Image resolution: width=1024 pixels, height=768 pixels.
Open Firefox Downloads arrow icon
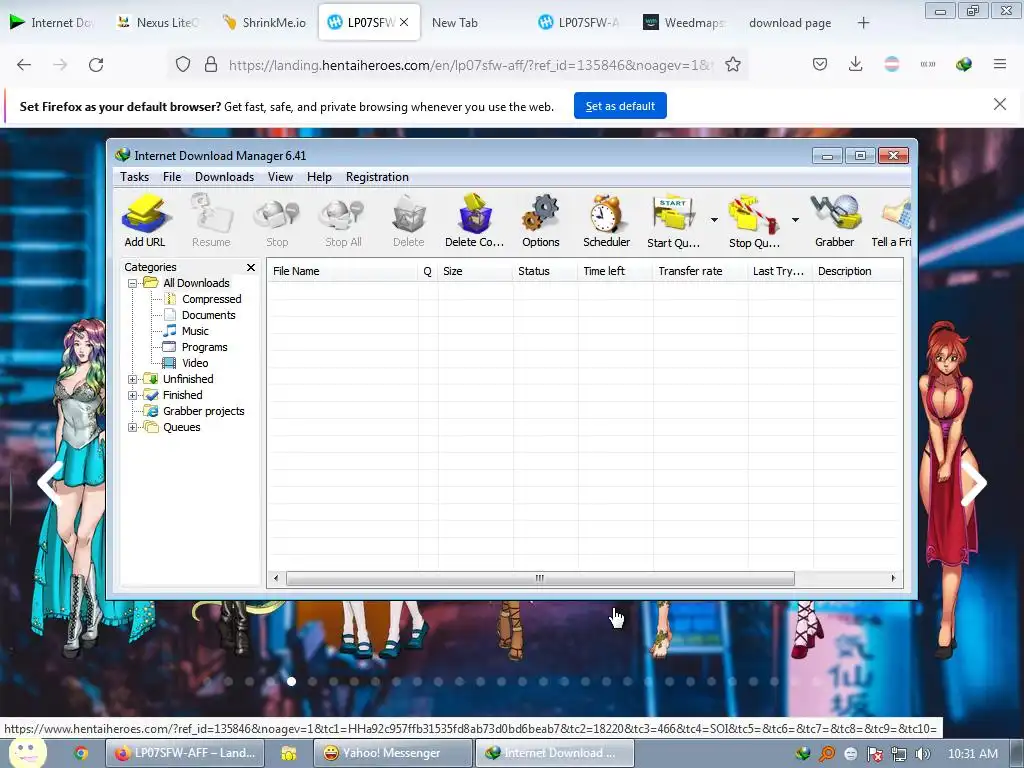856,64
